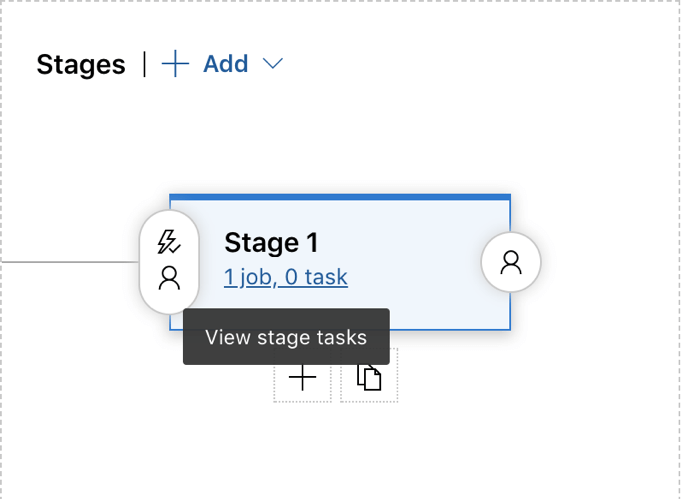
Task: Open the post-deployment conditions person icon
Action: (x=511, y=262)
